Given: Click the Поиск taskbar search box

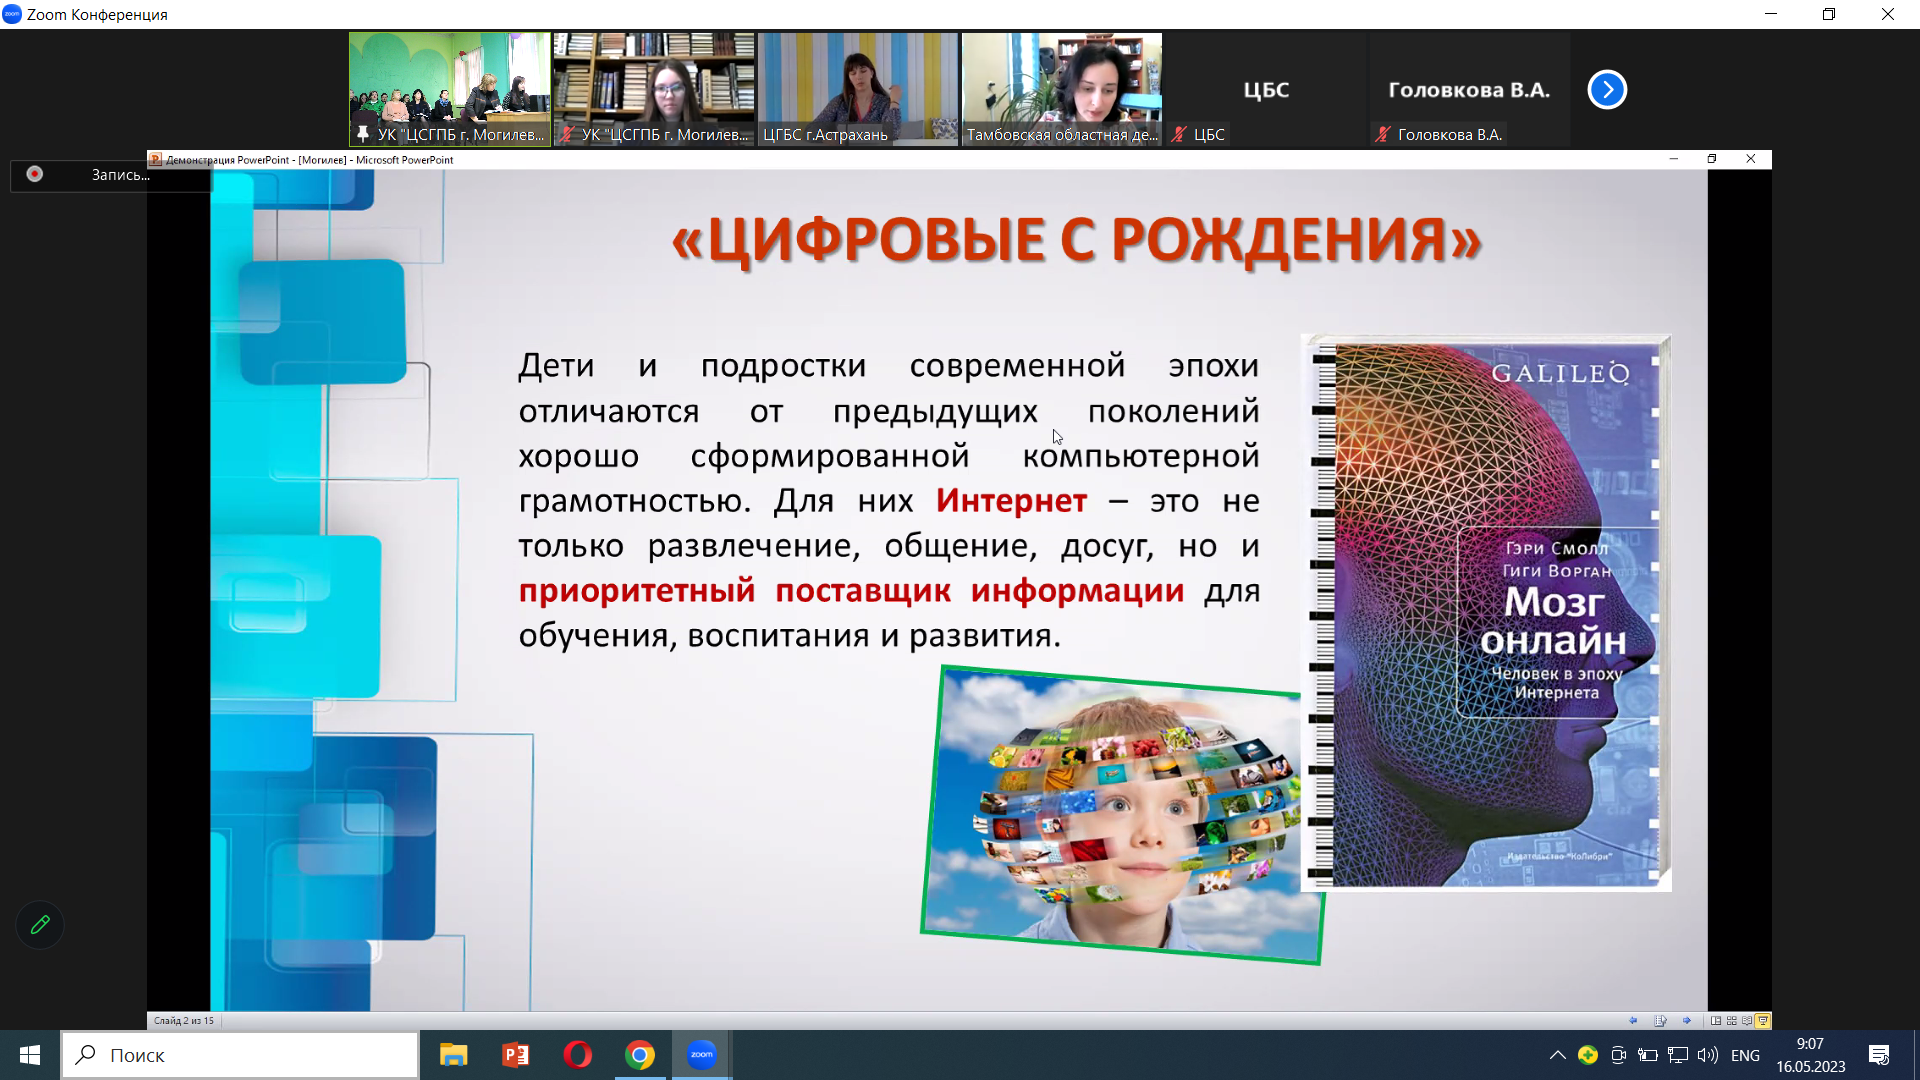Looking at the screenshot, I should tap(240, 1055).
